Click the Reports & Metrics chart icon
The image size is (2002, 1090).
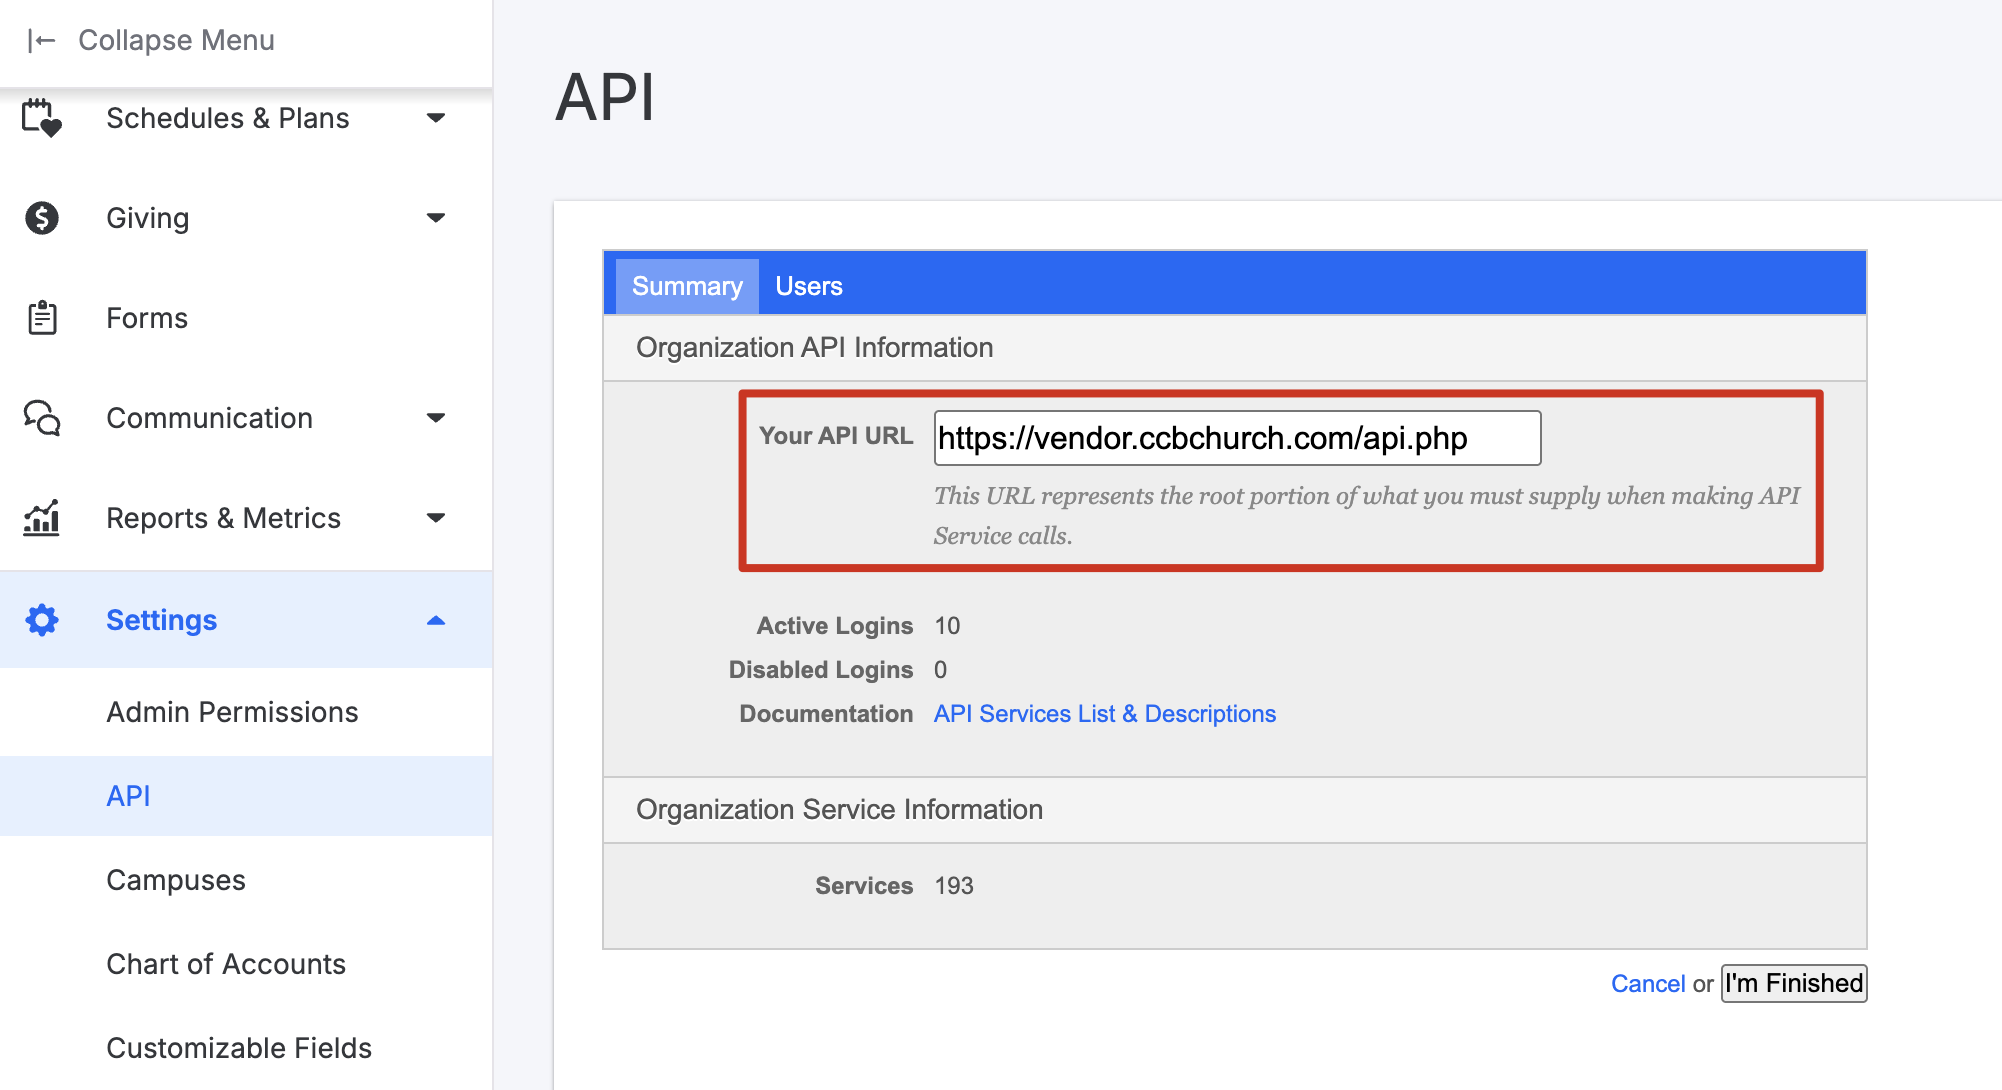pyautogui.click(x=42, y=518)
